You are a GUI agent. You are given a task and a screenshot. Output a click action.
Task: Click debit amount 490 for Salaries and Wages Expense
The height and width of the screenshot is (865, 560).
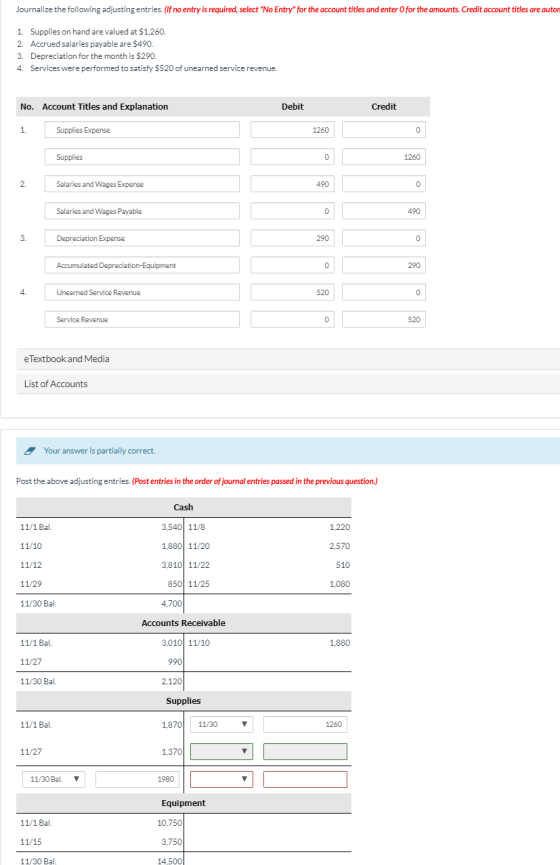[292, 184]
